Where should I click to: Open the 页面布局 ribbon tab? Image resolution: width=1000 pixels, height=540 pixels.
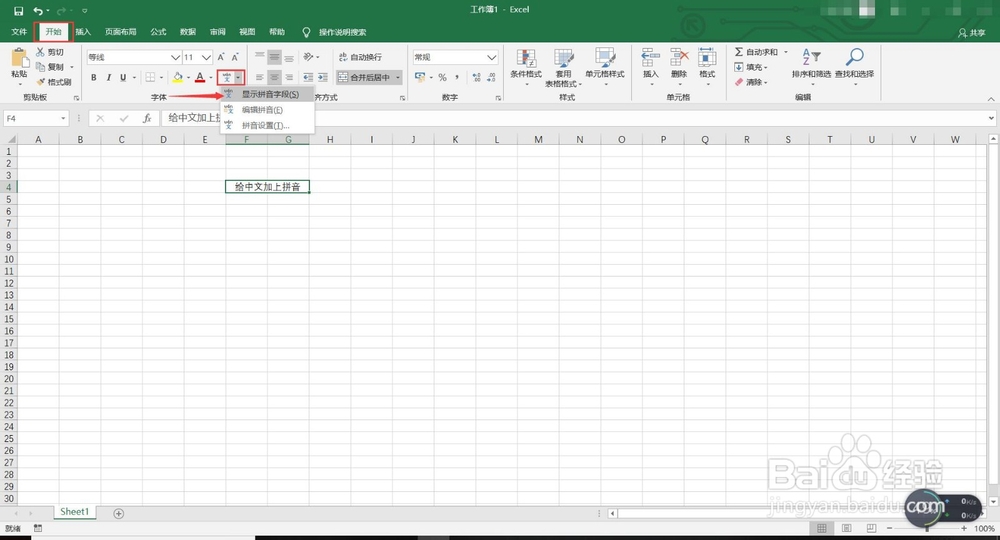[121, 32]
